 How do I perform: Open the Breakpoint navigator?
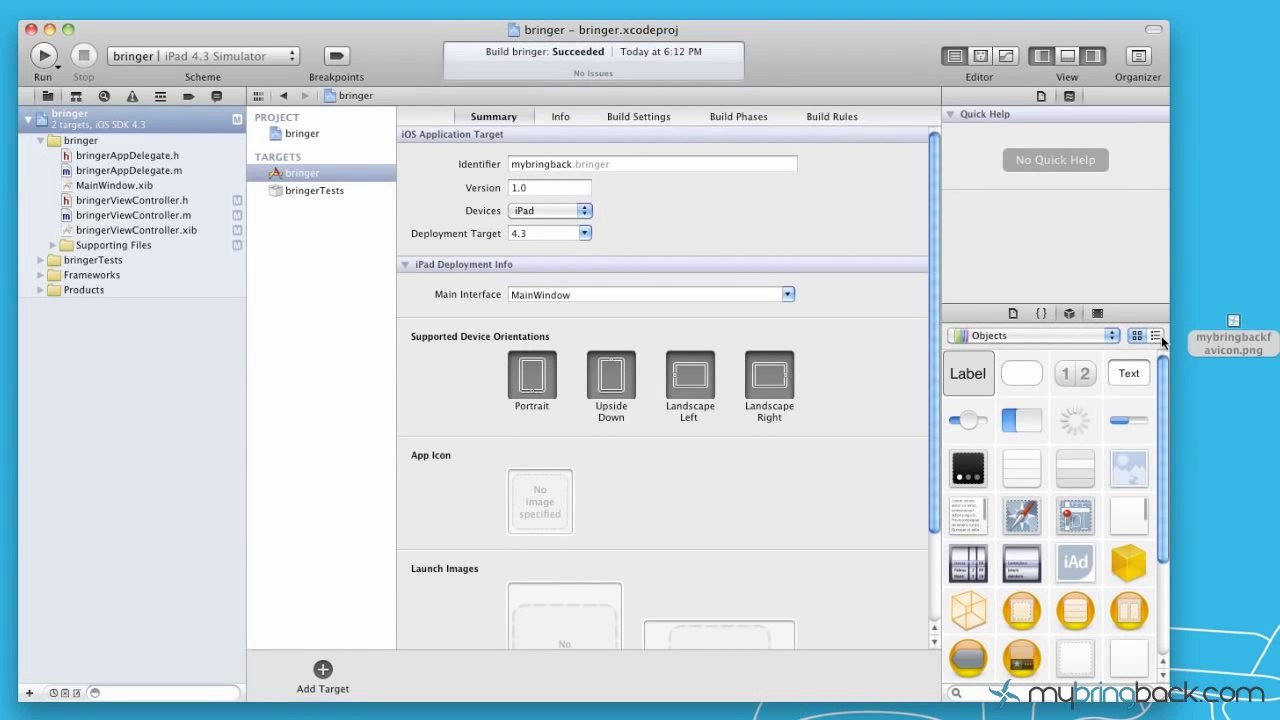pos(188,96)
